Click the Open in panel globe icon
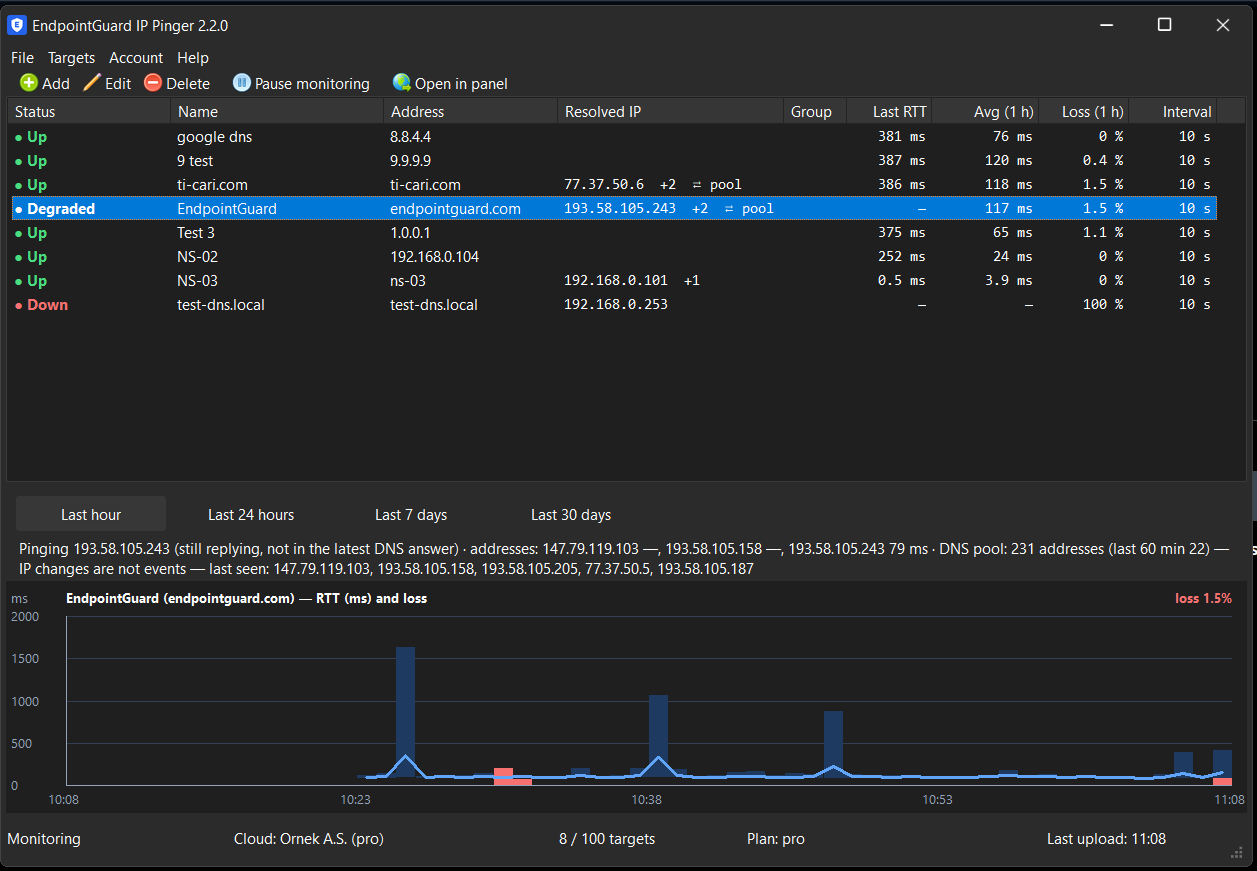This screenshot has height=871, width=1257. [x=402, y=83]
